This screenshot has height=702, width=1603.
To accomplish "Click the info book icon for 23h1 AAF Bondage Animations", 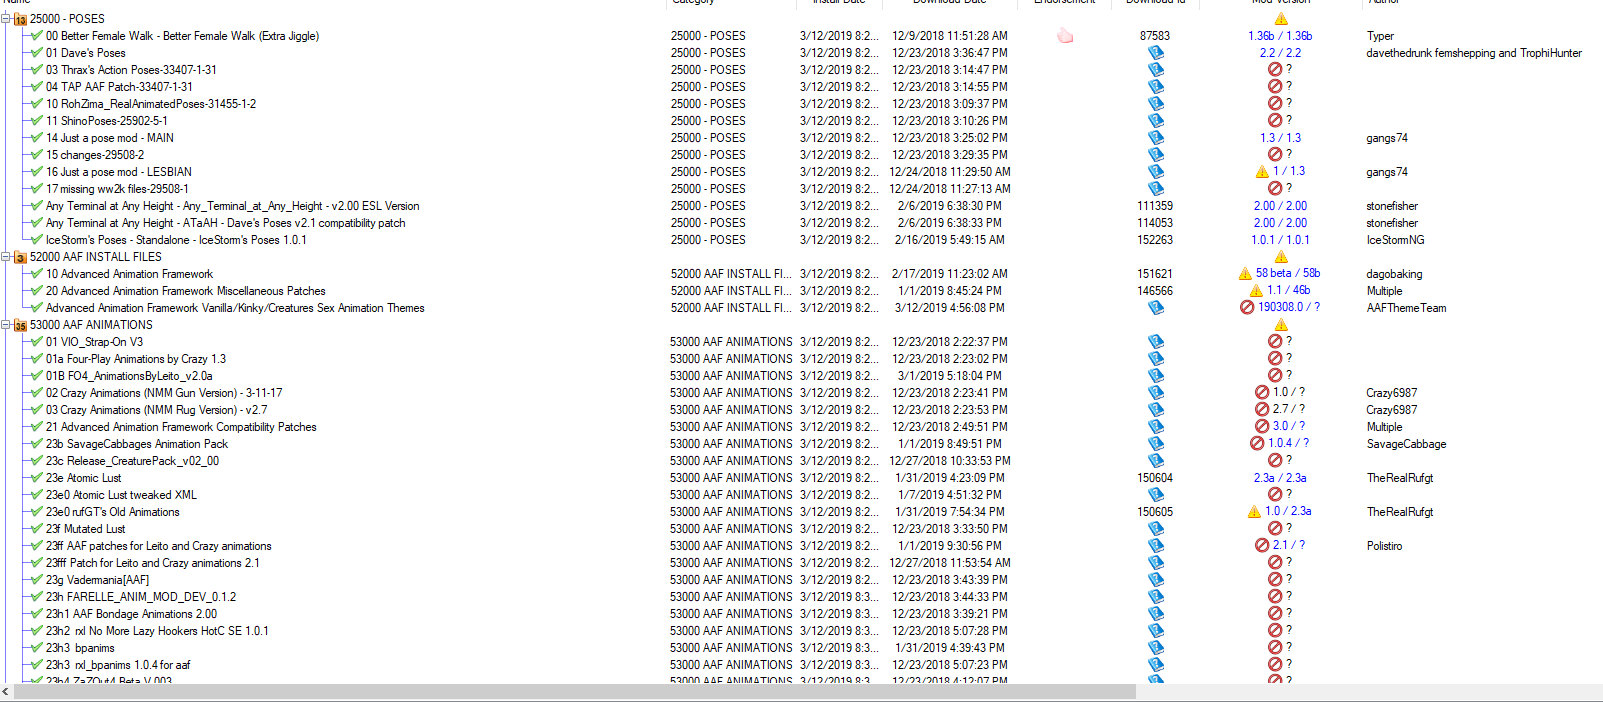I will point(1155,614).
